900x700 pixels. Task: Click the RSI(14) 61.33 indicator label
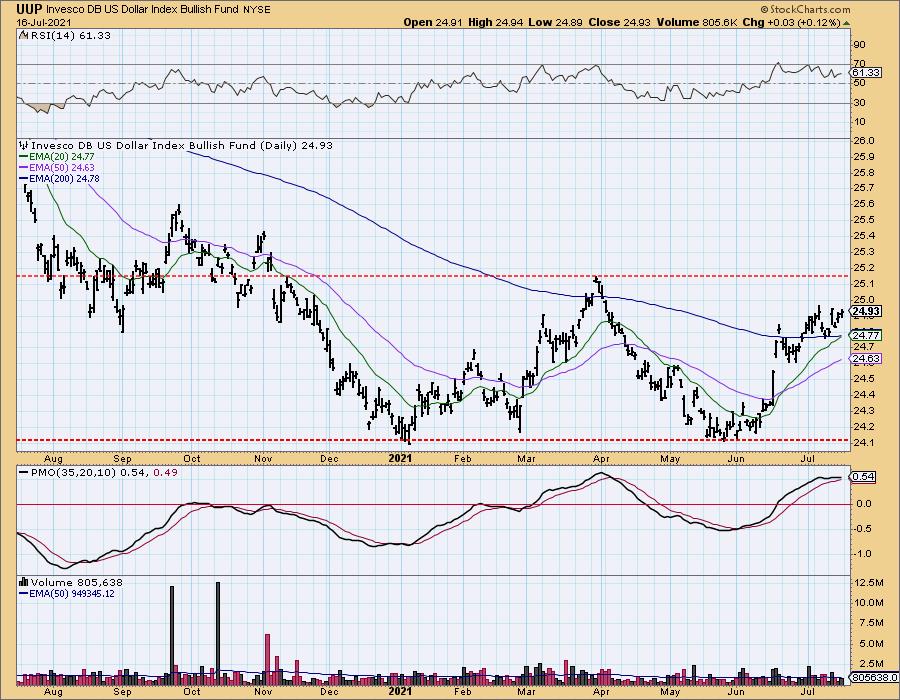(x=69, y=36)
